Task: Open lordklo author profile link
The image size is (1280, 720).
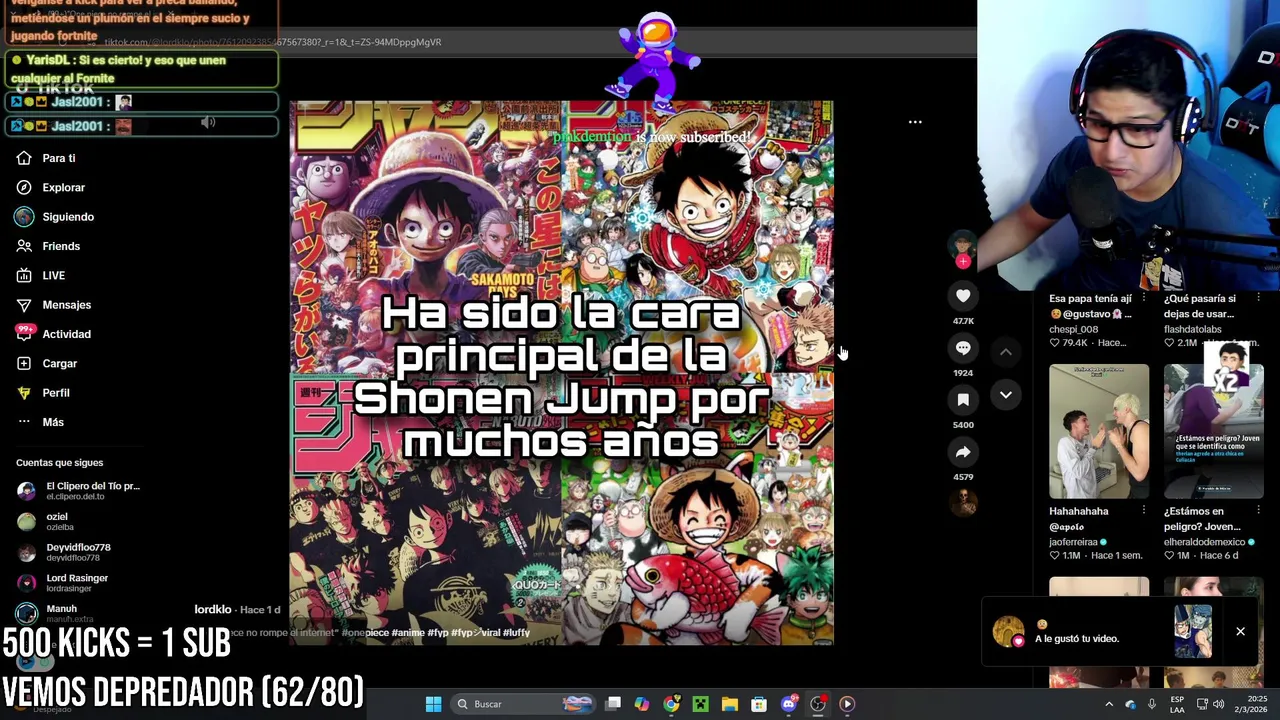Action: [213, 609]
